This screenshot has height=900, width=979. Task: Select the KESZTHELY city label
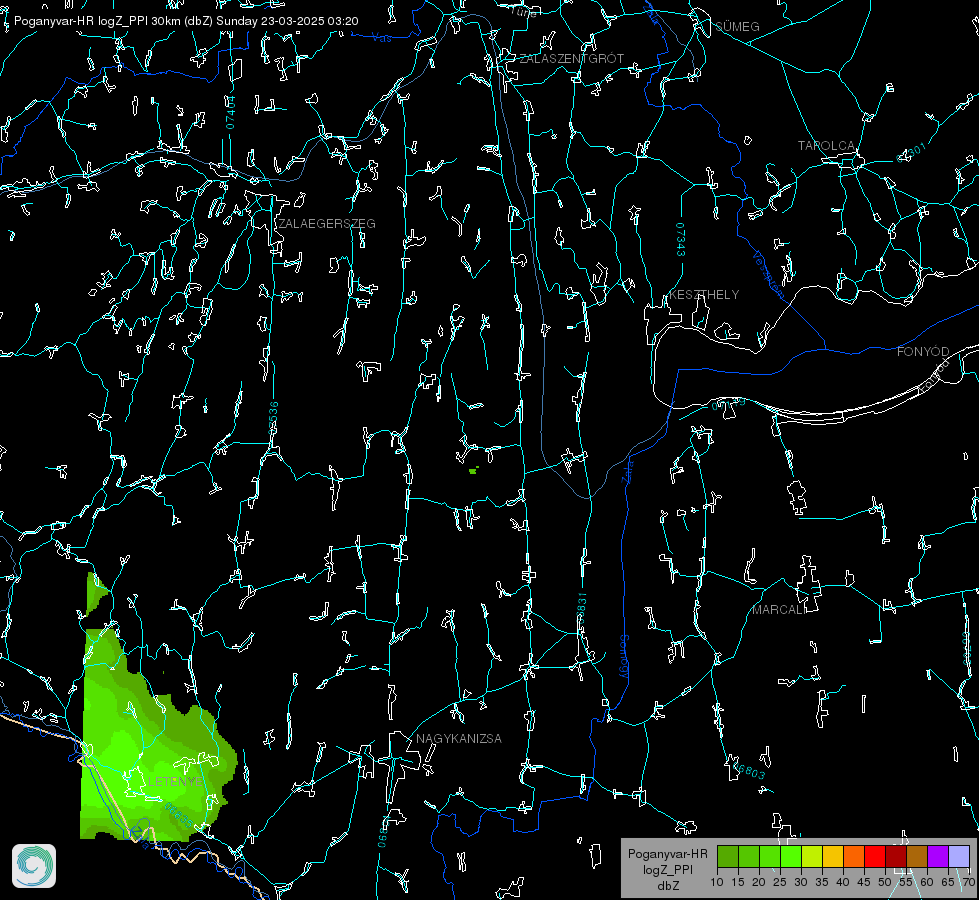click(704, 294)
